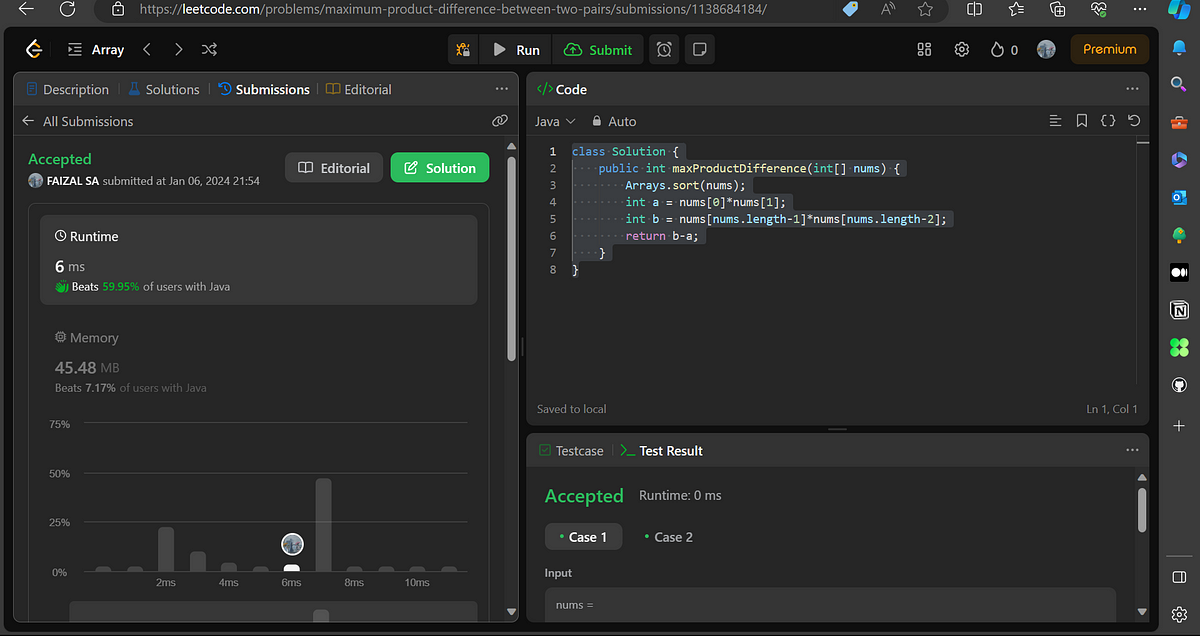Screen dimensions: 1200x636
Task: Open the tools briefcase sidebar icon
Action: coord(1179,122)
